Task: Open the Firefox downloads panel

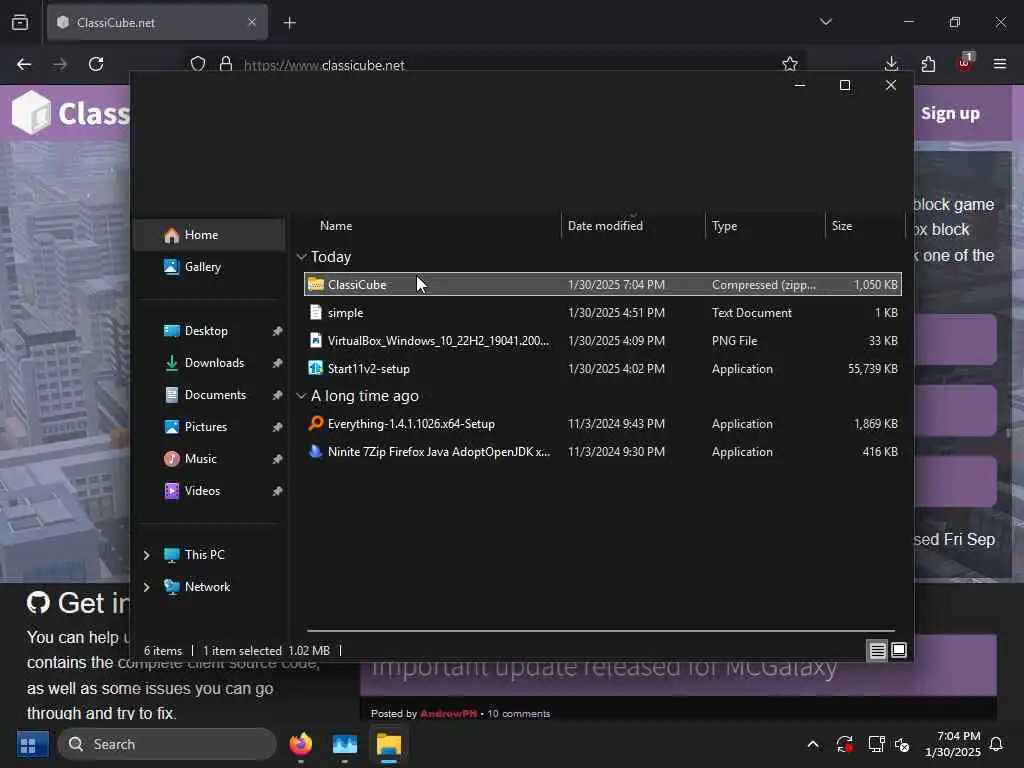Action: click(x=891, y=64)
